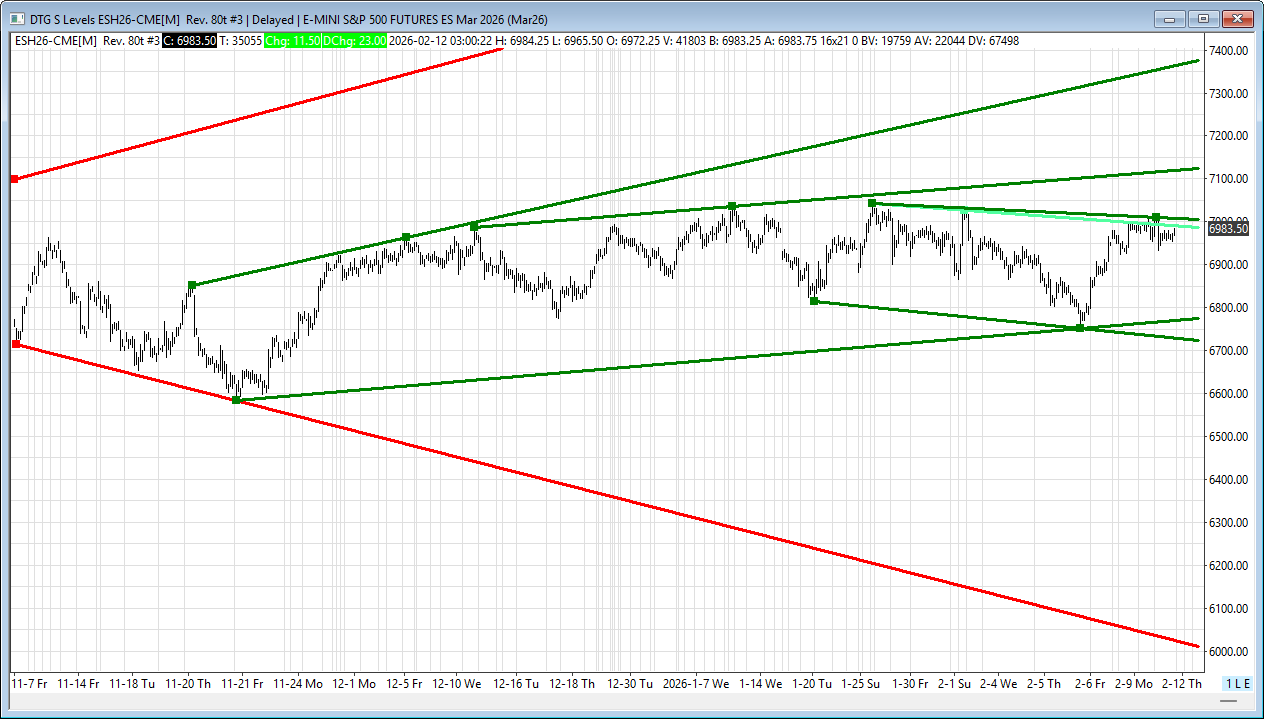The height and width of the screenshot is (719, 1264).
Task: Click the 2-12 Th date axis label
Action: (x=1183, y=684)
